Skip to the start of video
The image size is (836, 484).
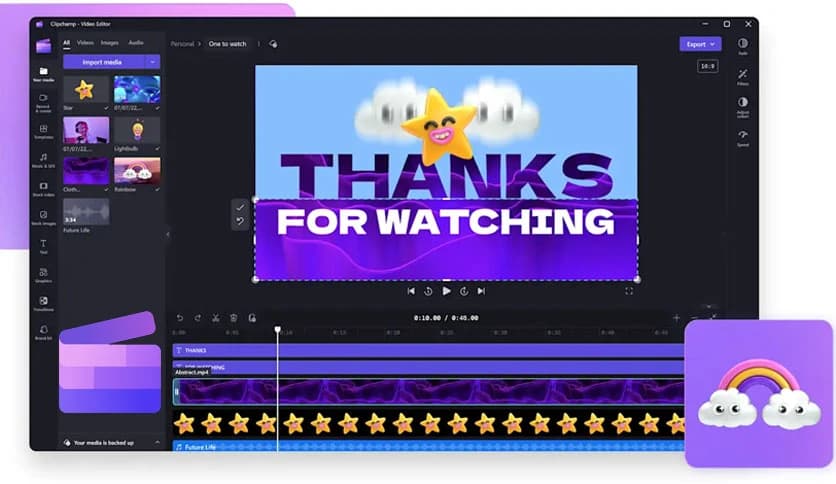pos(411,291)
